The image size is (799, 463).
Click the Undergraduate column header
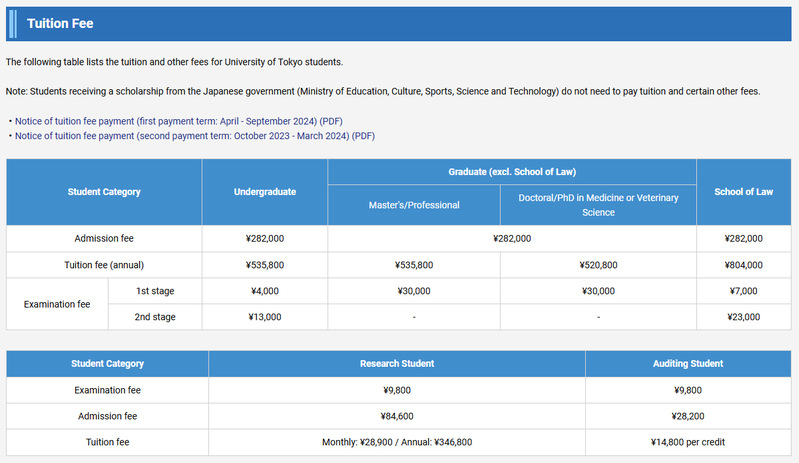[x=264, y=192]
